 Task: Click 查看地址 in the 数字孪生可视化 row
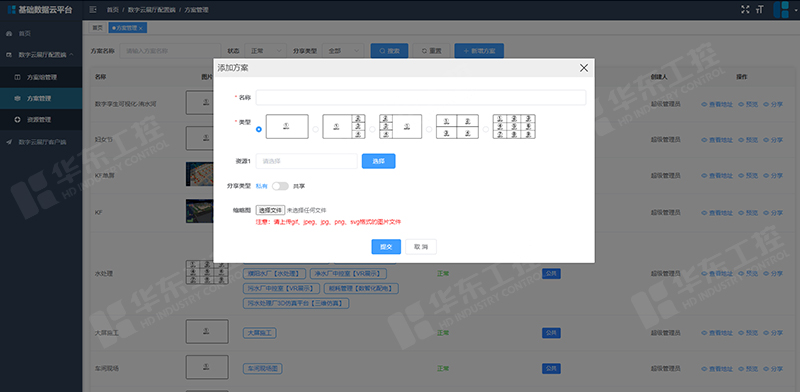coord(717,104)
